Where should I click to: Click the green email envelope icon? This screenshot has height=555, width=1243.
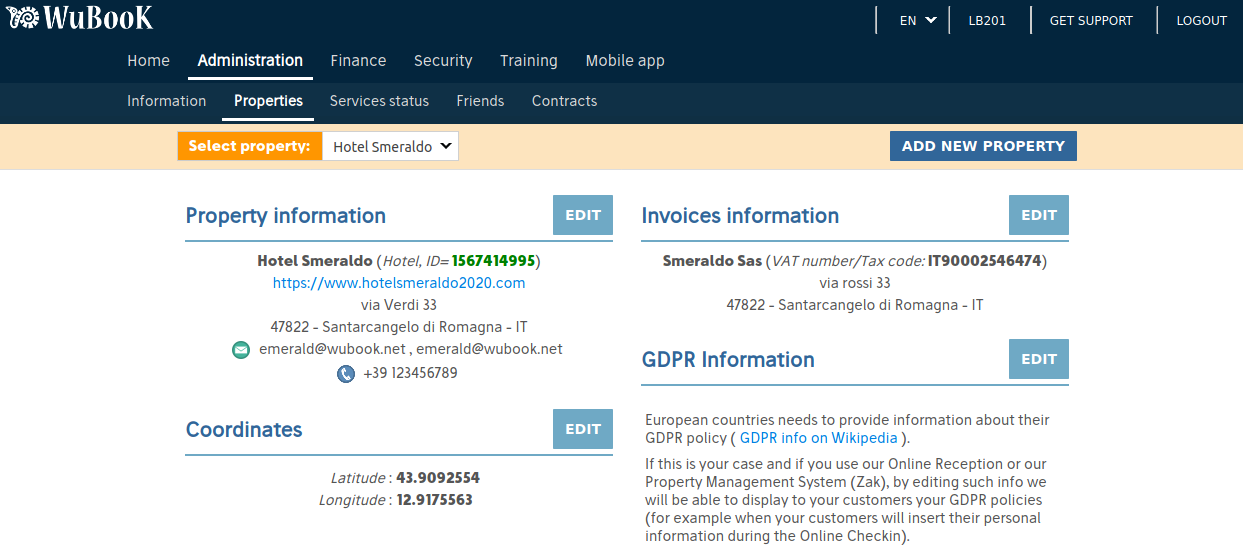pos(240,350)
